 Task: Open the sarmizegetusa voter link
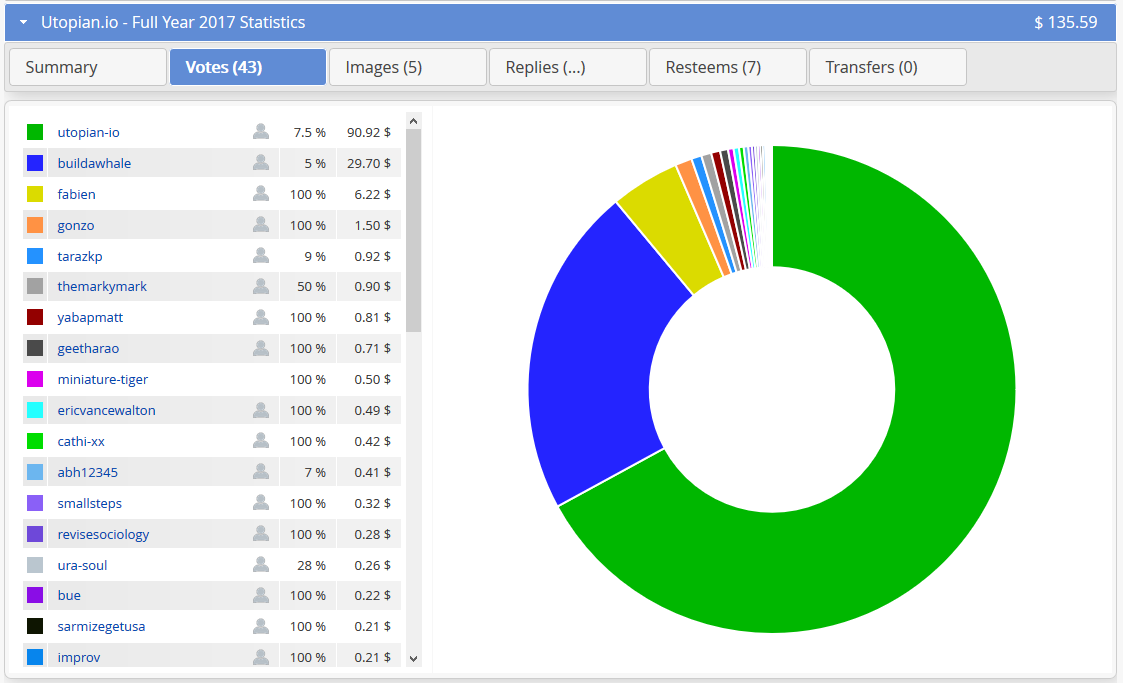coord(101,626)
